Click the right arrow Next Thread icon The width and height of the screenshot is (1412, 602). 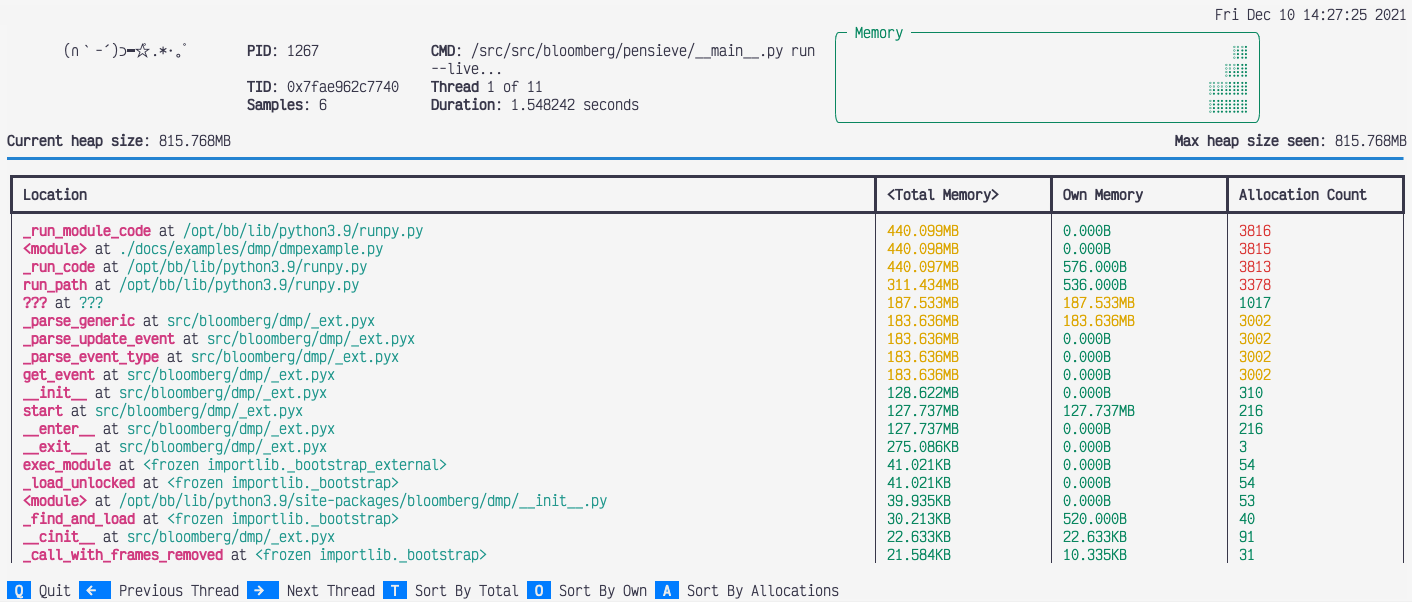263,590
